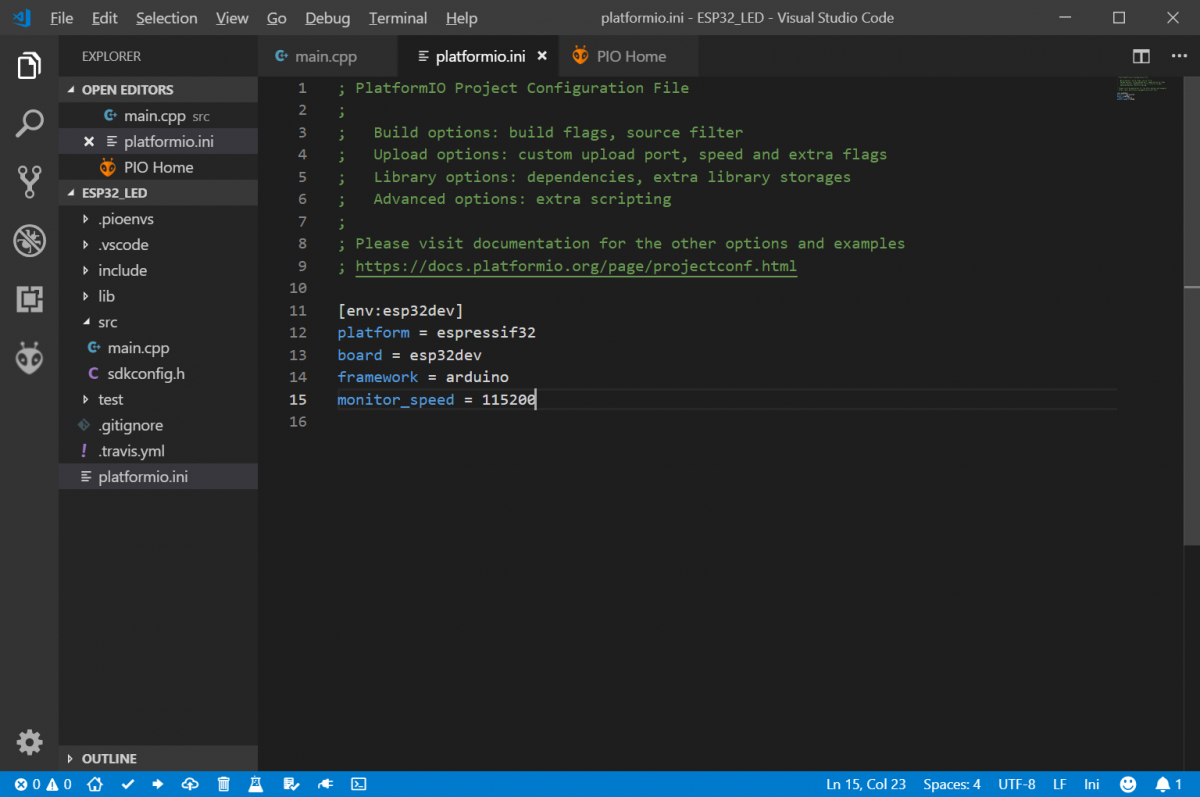Open the Terminal menu
1200x797 pixels.
(x=400, y=18)
